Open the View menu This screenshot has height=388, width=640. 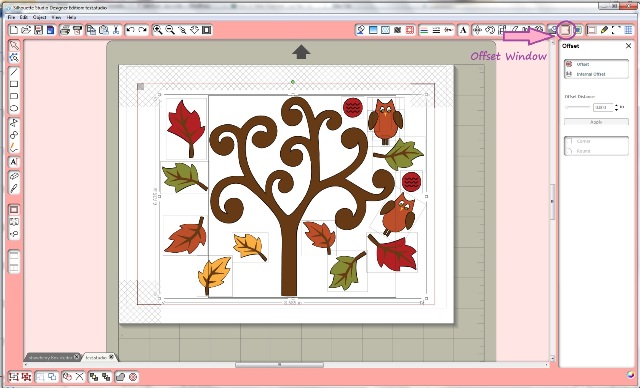(56, 18)
